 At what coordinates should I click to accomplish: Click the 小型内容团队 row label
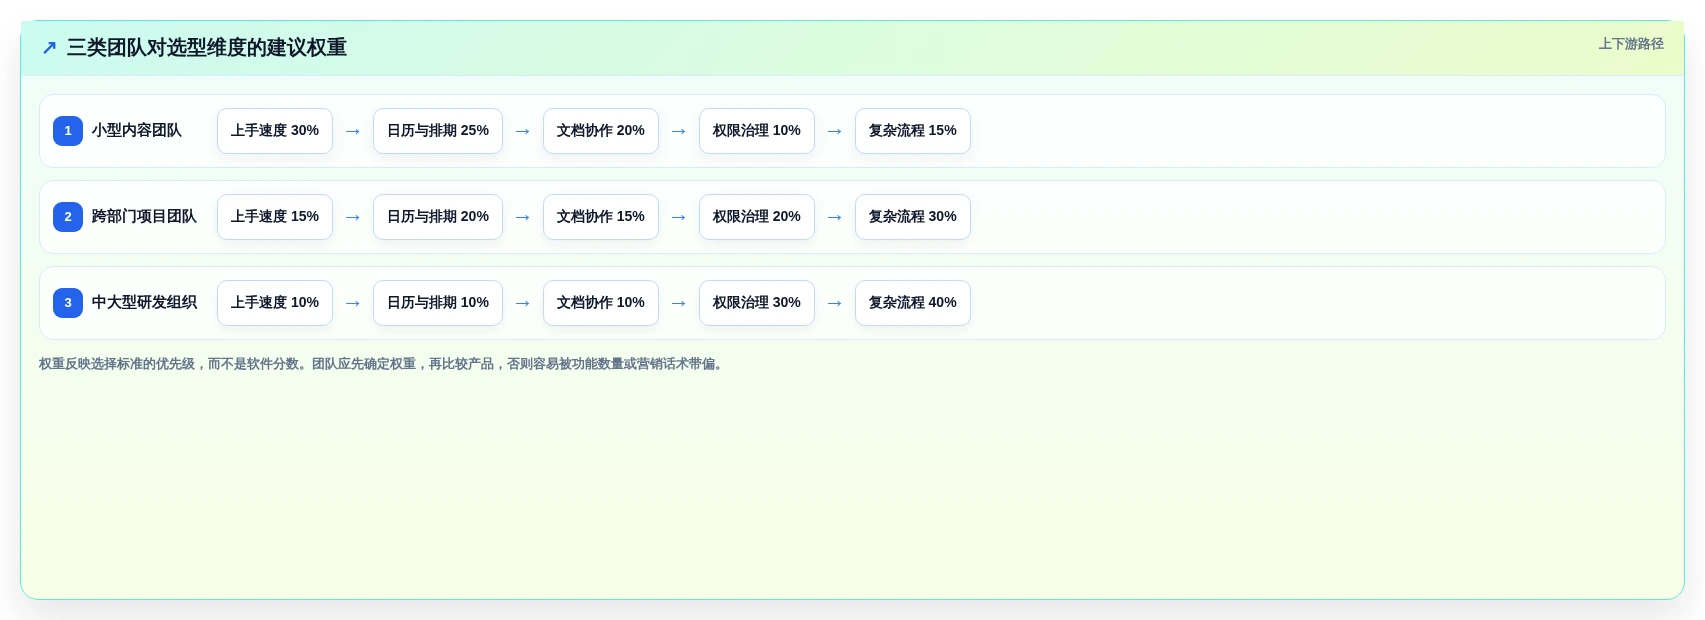[137, 131]
